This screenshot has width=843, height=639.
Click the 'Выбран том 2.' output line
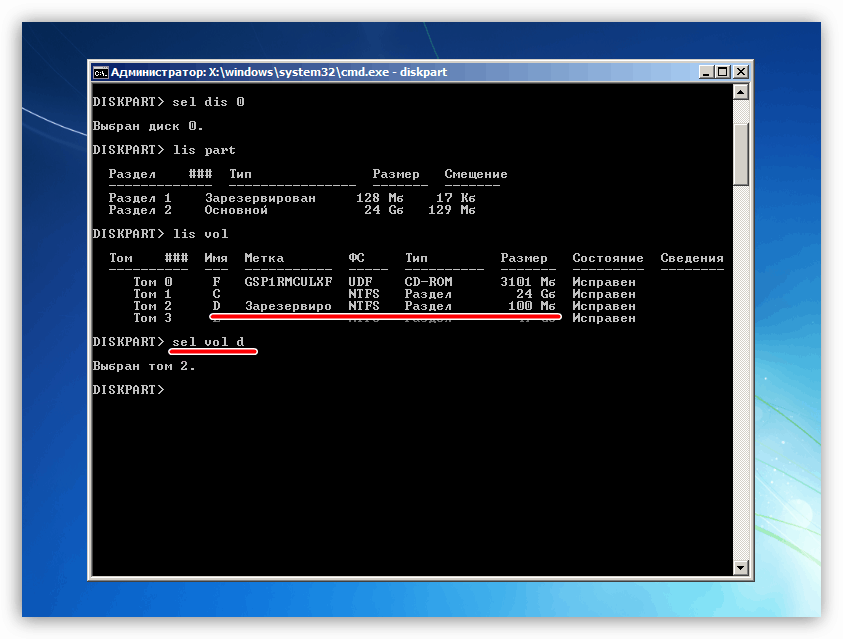click(x=144, y=366)
